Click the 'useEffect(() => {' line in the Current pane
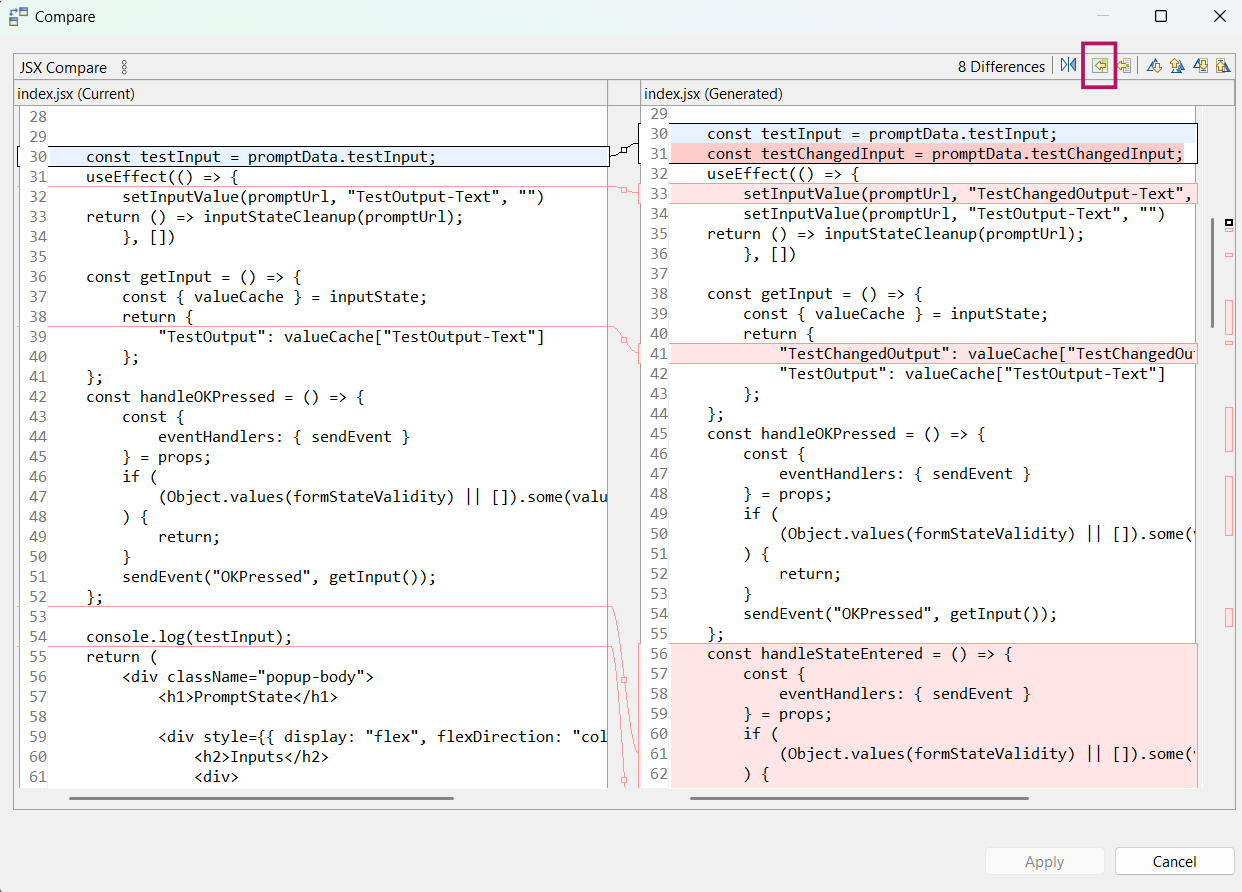 tap(163, 176)
